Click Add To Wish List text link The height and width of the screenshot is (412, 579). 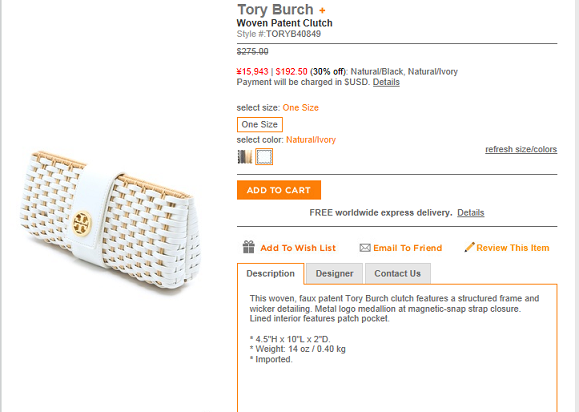coord(298,248)
